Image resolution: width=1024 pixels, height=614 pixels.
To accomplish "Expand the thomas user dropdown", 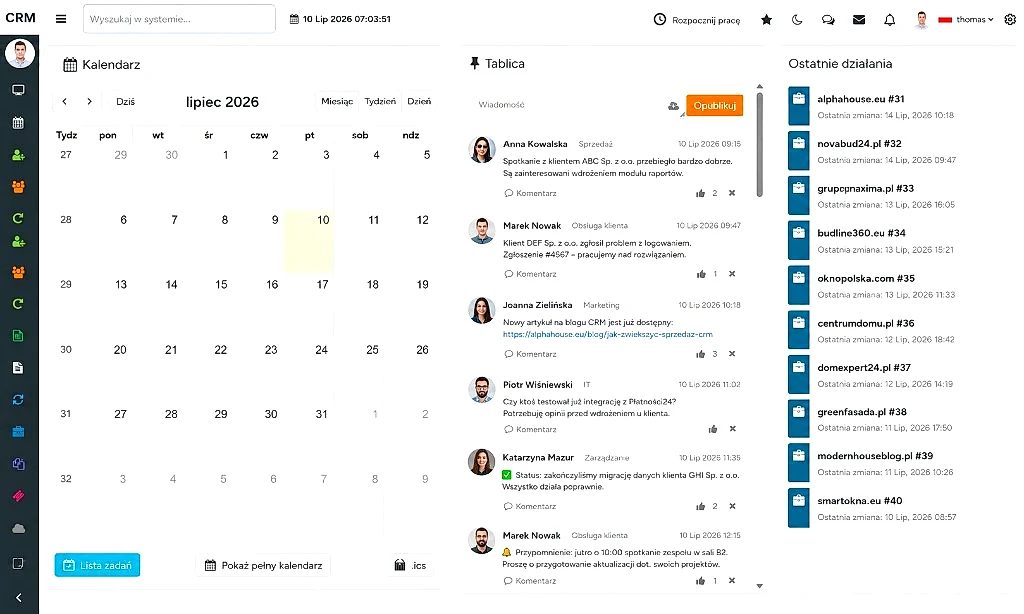I will pyautogui.click(x=974, y=20).
